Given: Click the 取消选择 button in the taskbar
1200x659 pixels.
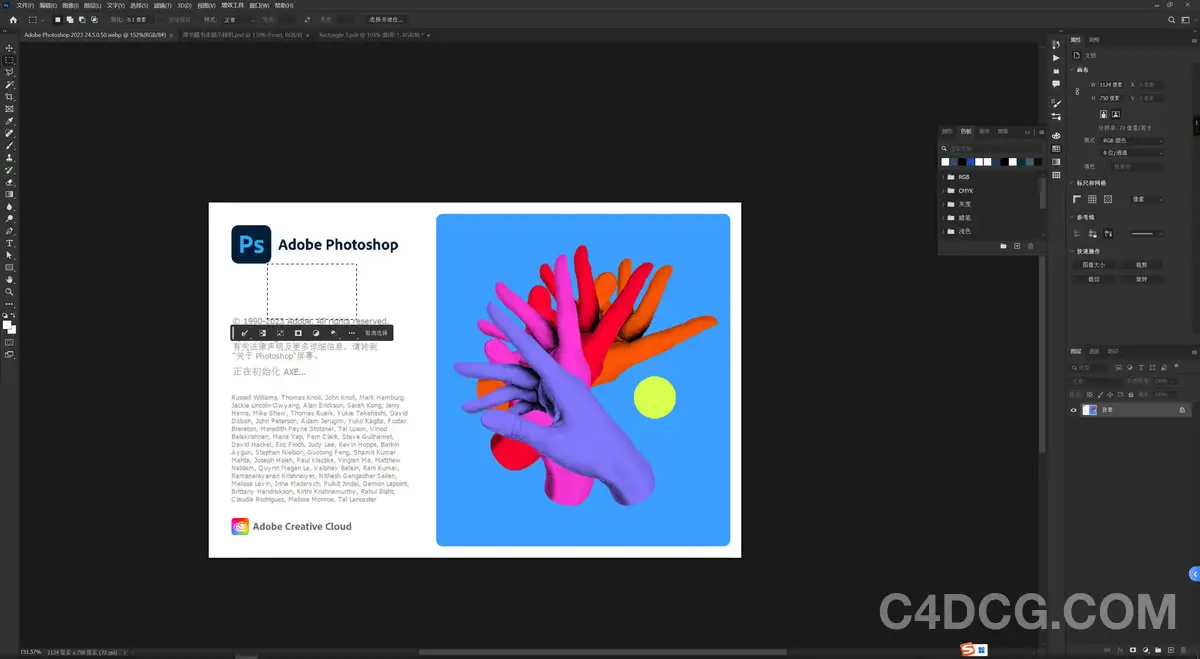Looking at the screenshot, I should pos(375,332).
